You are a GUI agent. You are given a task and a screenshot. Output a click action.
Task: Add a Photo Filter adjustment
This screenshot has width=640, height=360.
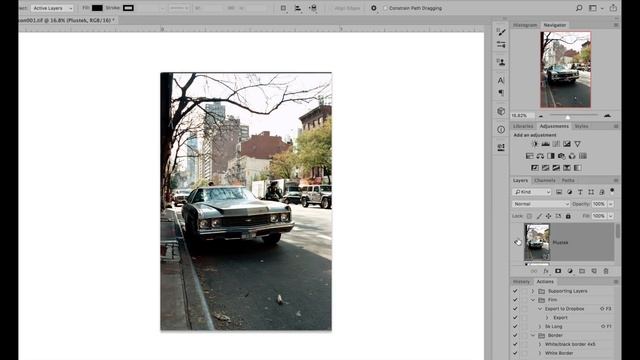tap(562, 156)
